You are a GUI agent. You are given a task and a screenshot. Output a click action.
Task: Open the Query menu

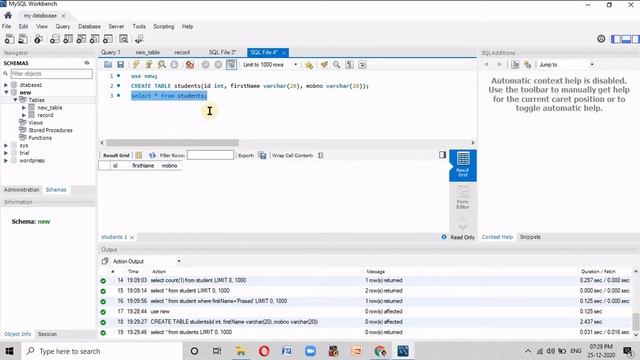click(62, 27)
